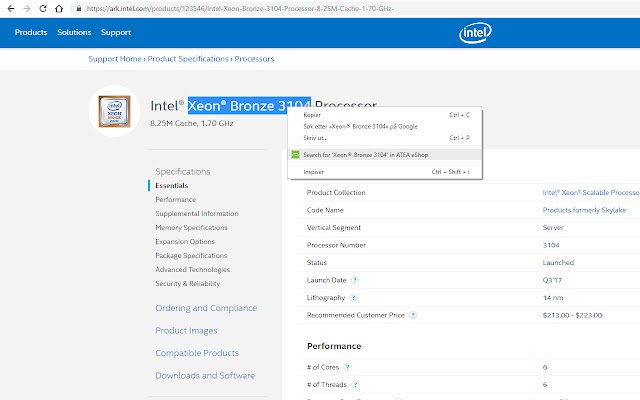Open the Products menu in header

pyautogui.click(x=31, y=32)
